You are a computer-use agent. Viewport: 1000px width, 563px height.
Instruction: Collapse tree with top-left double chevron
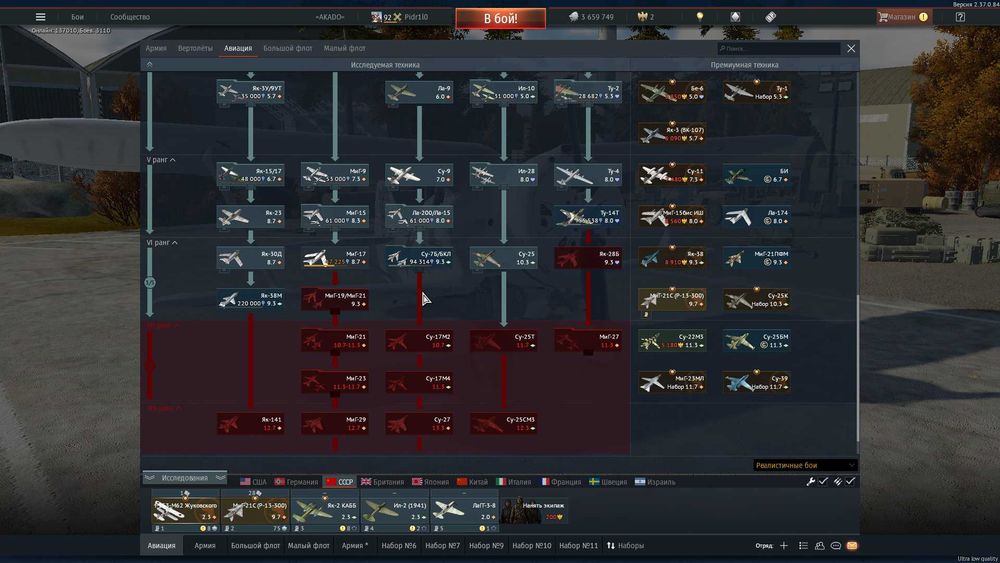[x=149, y=64]
